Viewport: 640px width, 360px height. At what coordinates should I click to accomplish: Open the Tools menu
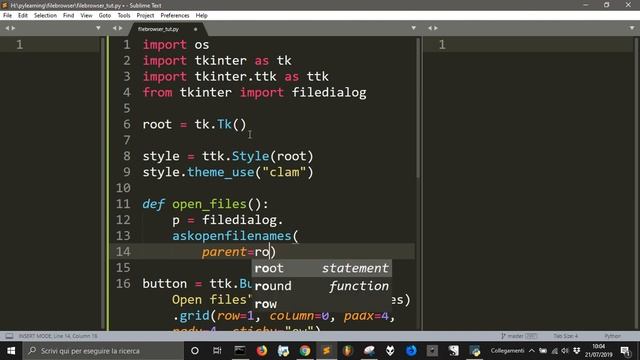124,16
